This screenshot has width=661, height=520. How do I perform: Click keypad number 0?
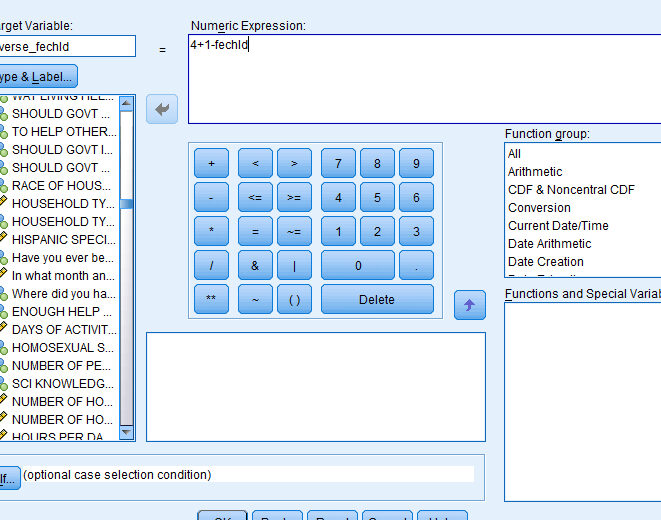point(358,265)
